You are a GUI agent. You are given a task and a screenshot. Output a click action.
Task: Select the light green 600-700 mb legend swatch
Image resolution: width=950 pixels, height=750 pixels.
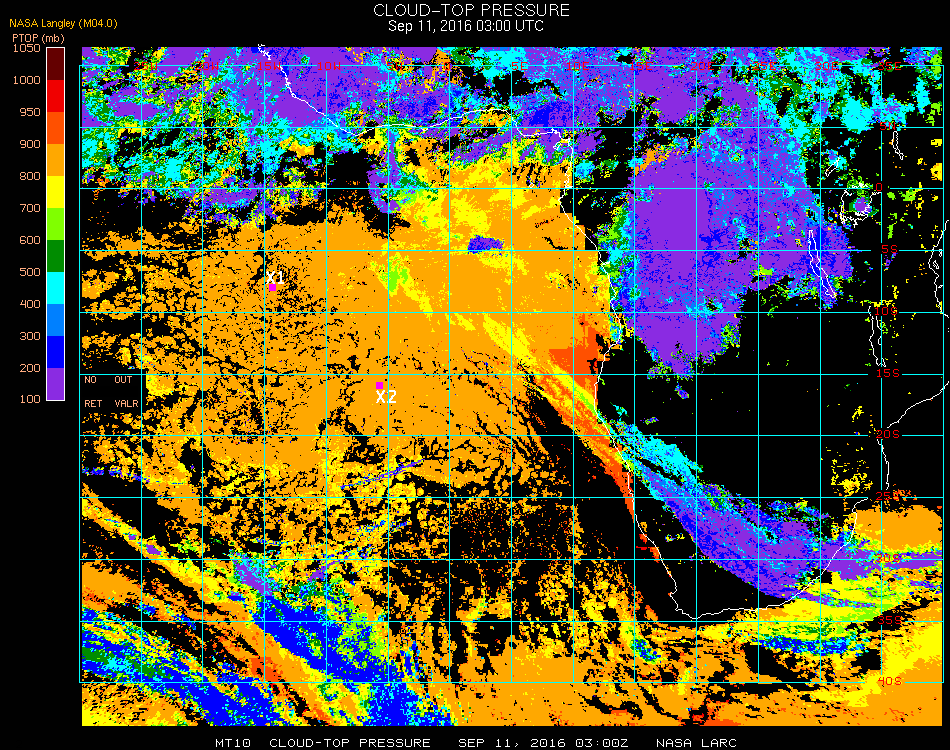55,224
